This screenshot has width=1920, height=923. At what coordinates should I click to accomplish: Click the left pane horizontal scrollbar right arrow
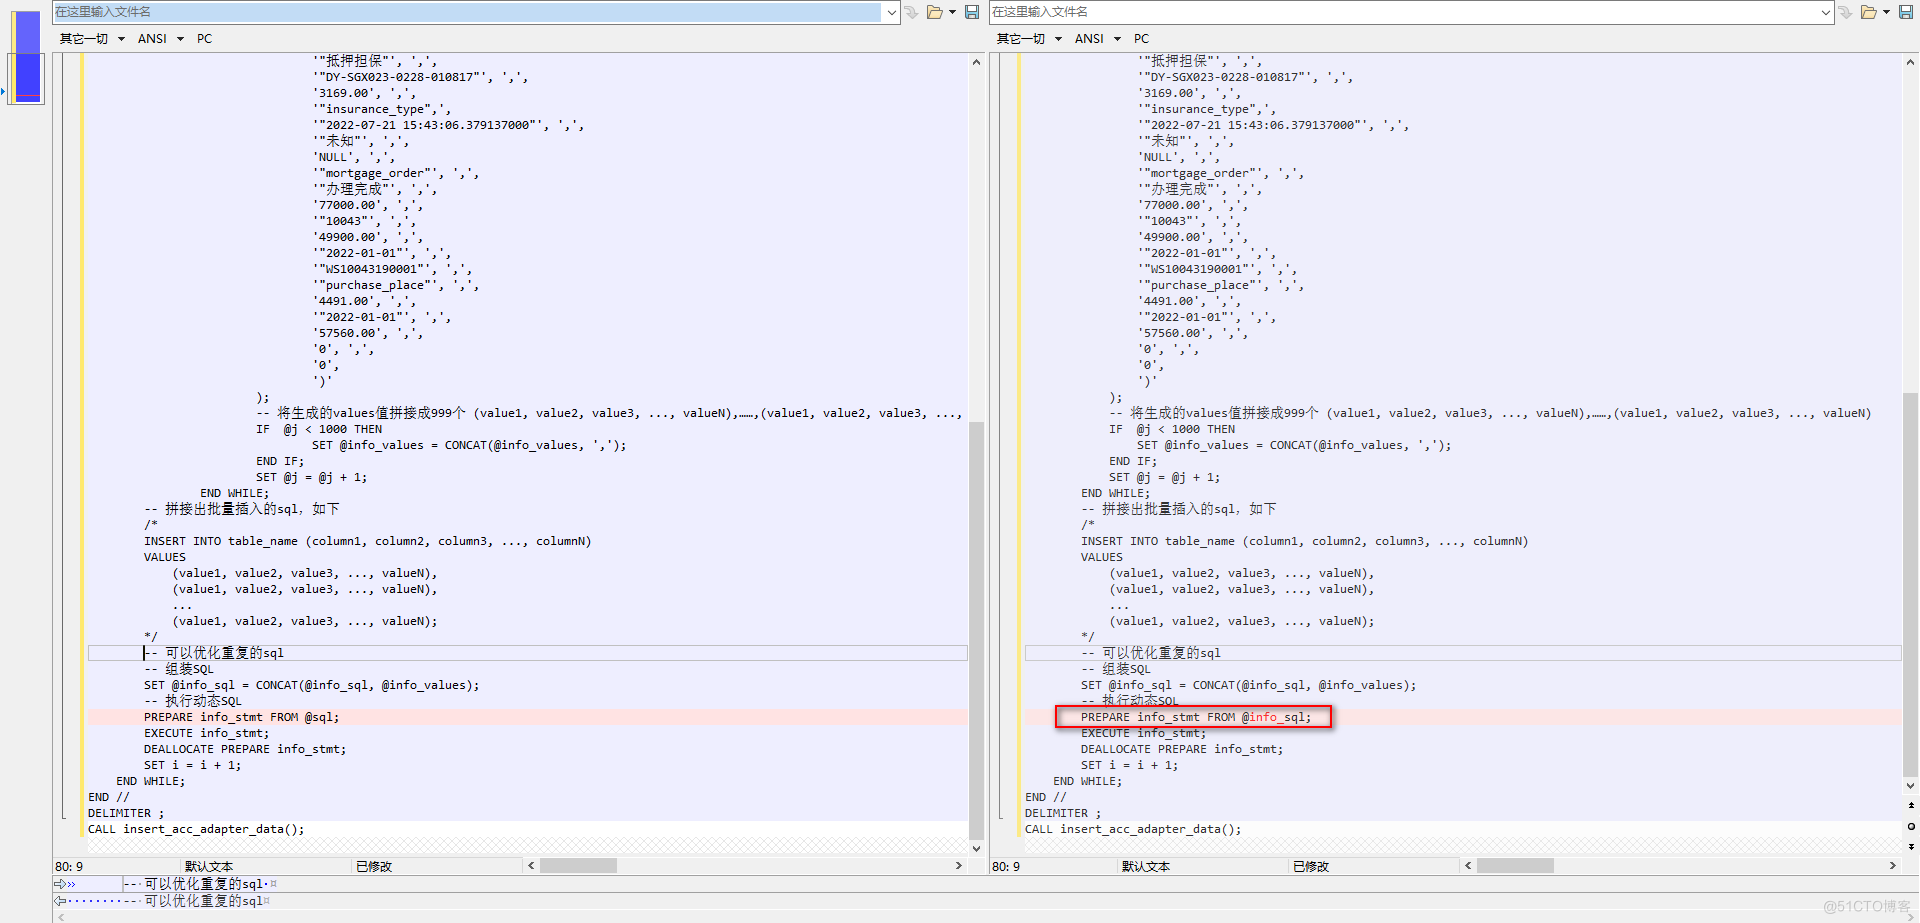click(x=959, y=866)
